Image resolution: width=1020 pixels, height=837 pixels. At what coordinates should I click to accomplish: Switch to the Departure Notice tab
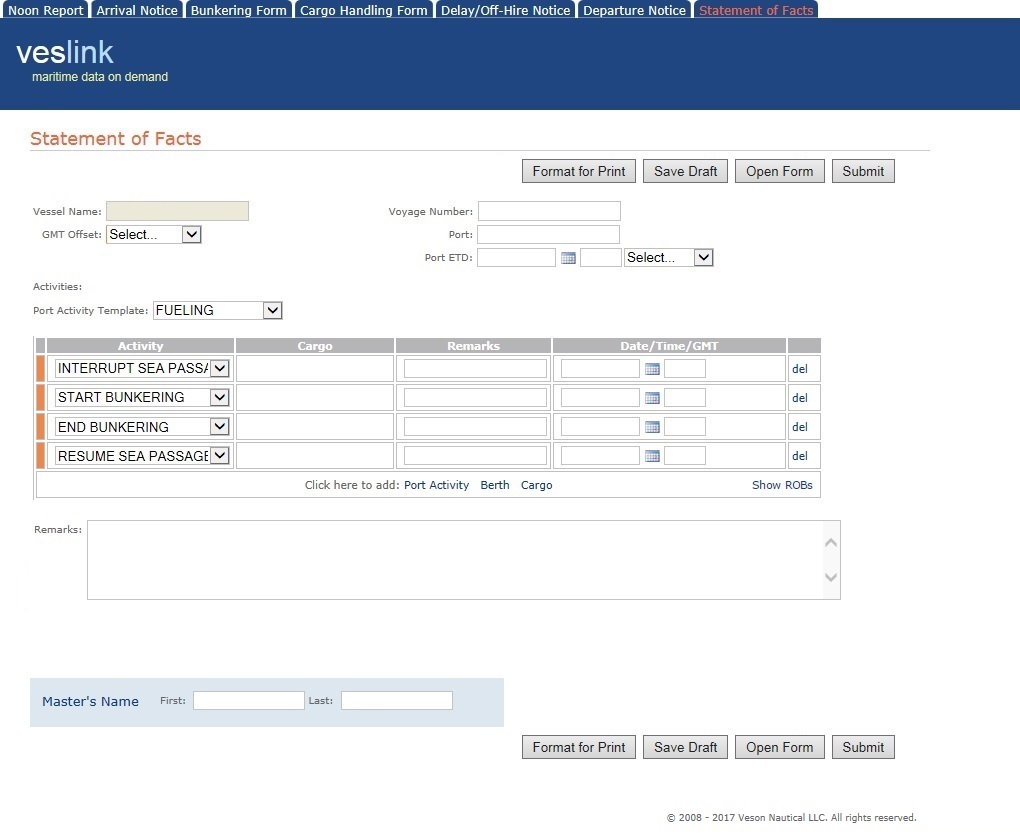tap(634, 9)
